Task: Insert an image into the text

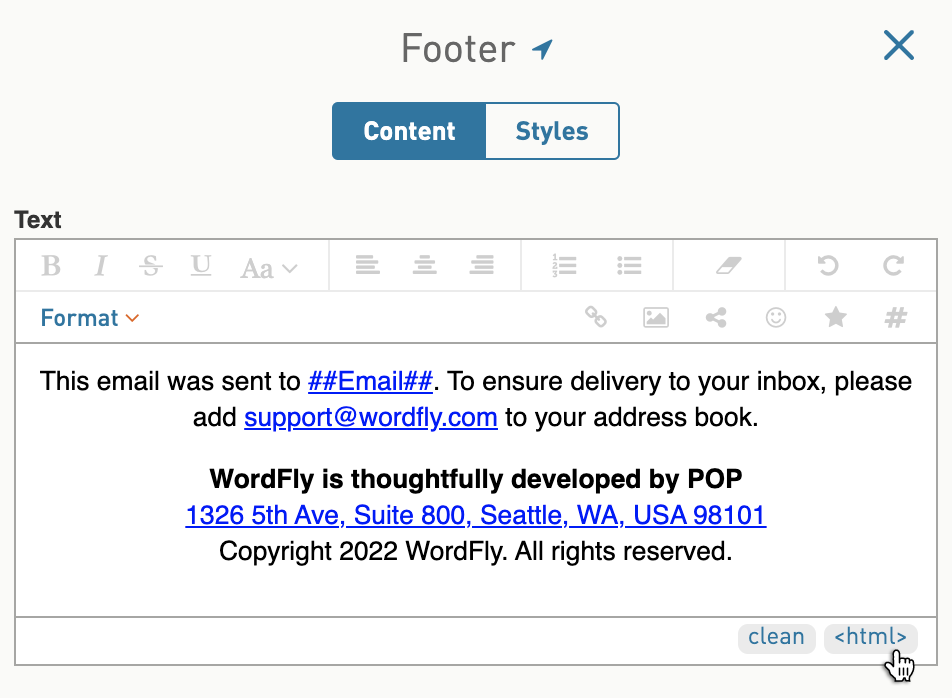Action: point(656,317)
